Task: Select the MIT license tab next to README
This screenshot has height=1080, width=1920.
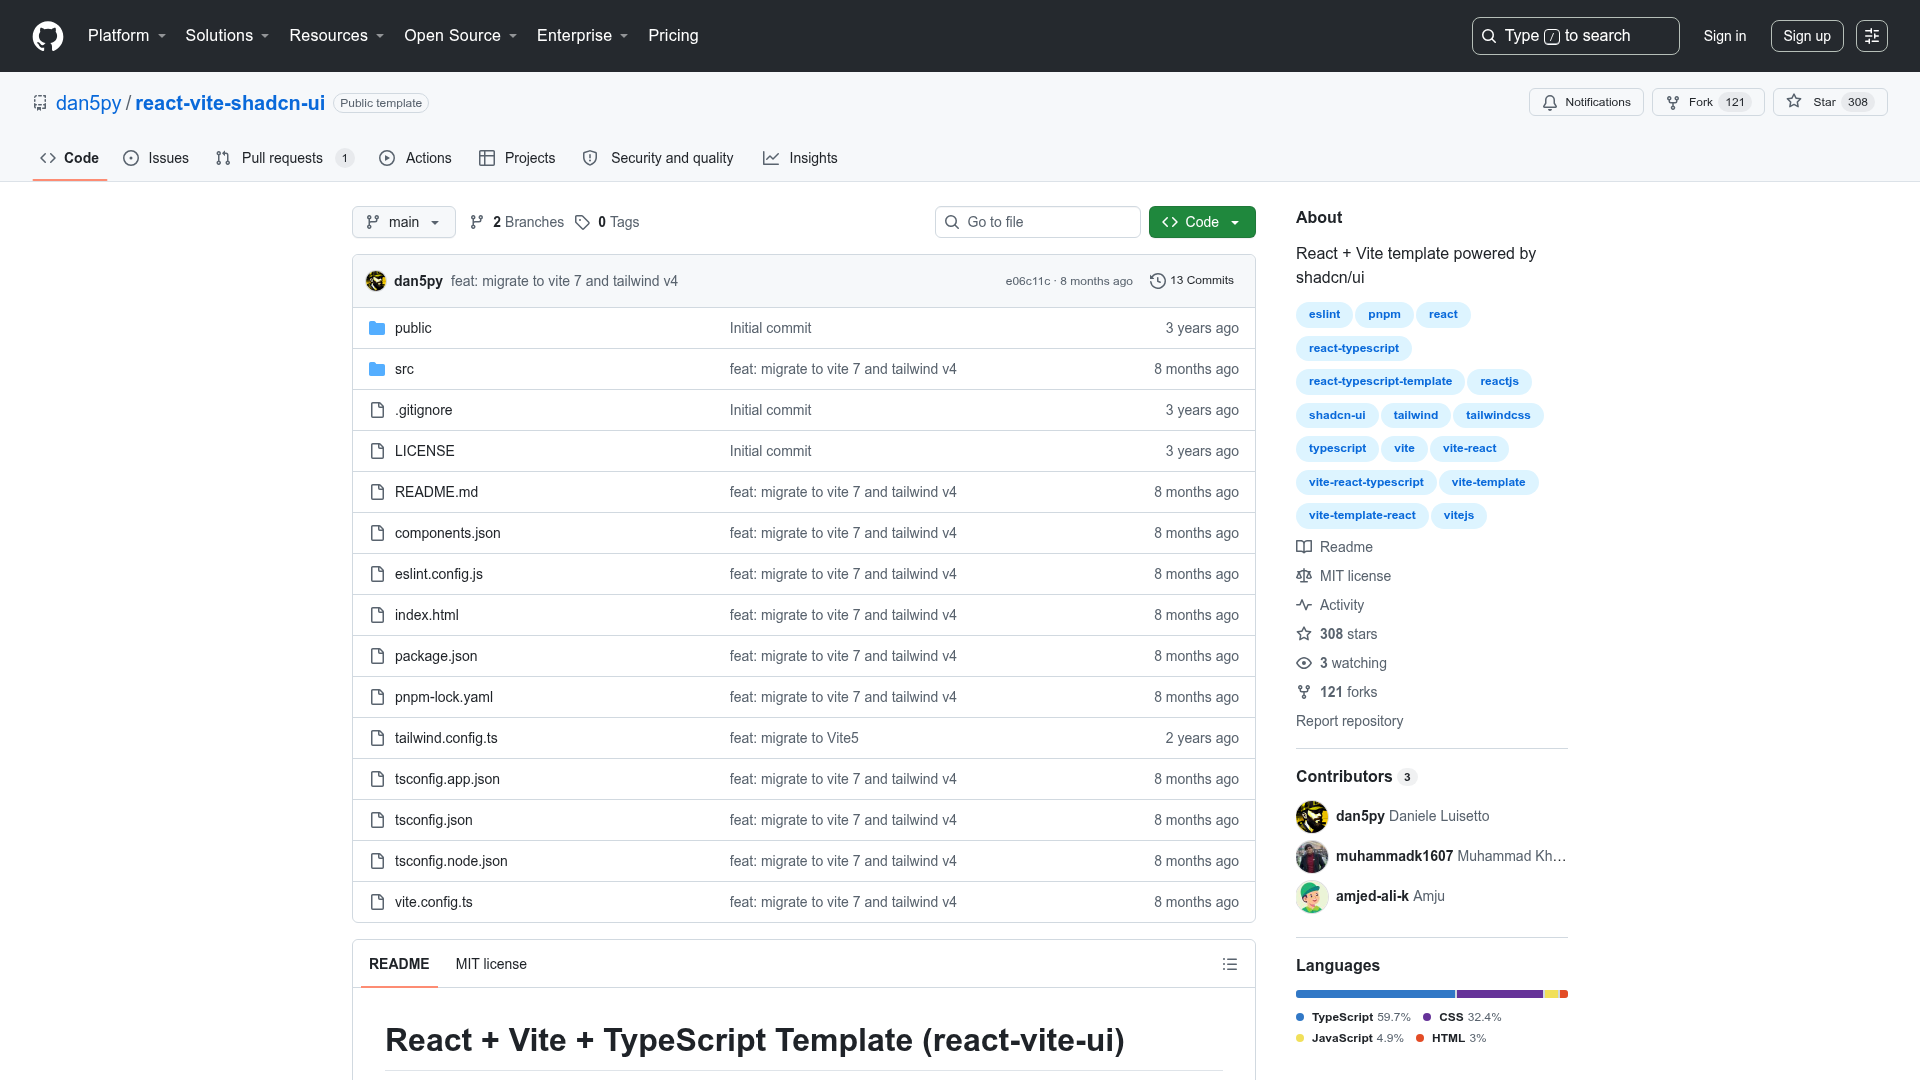Action: click(x=491, y=964)
